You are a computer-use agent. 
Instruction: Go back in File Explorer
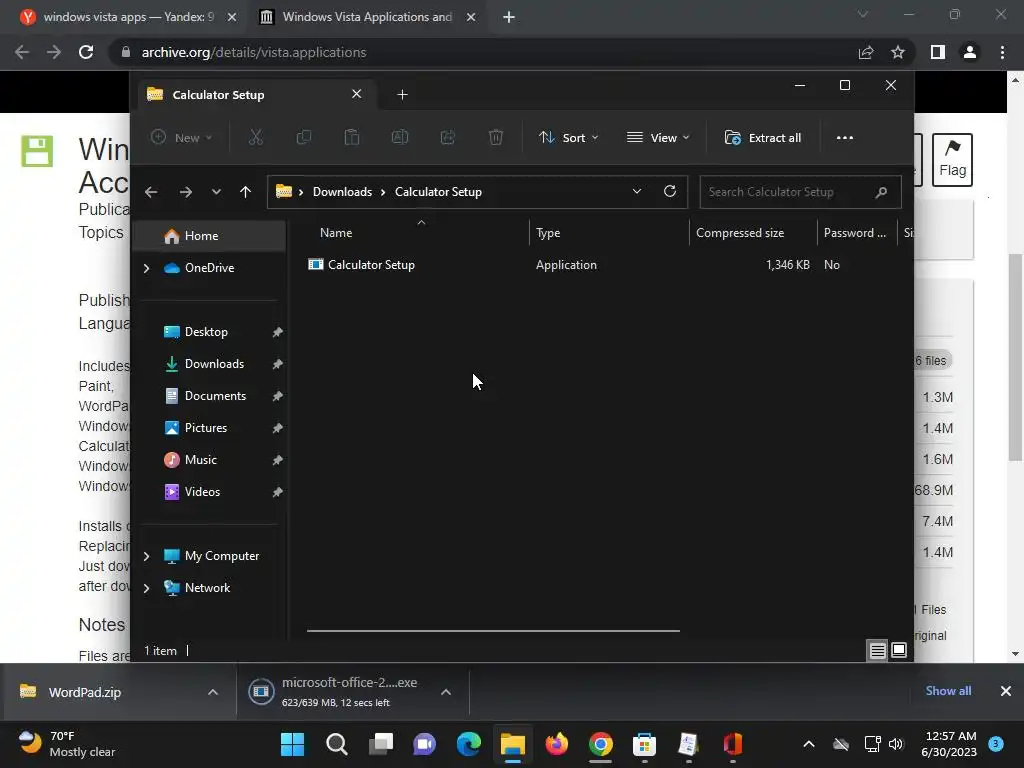click(x=151, y=192)
